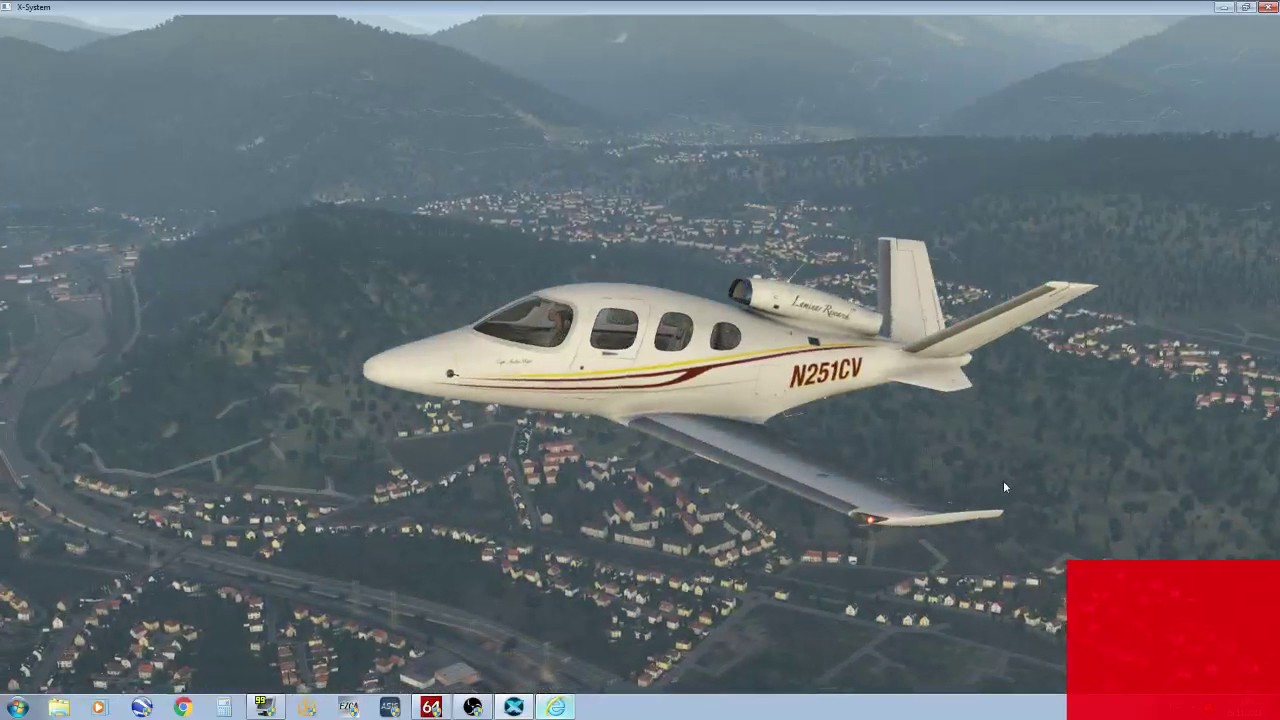This screenshot has width=1280, height=720.
Task: Open File Explorer from the taskbar
Action: coord(59,707)
